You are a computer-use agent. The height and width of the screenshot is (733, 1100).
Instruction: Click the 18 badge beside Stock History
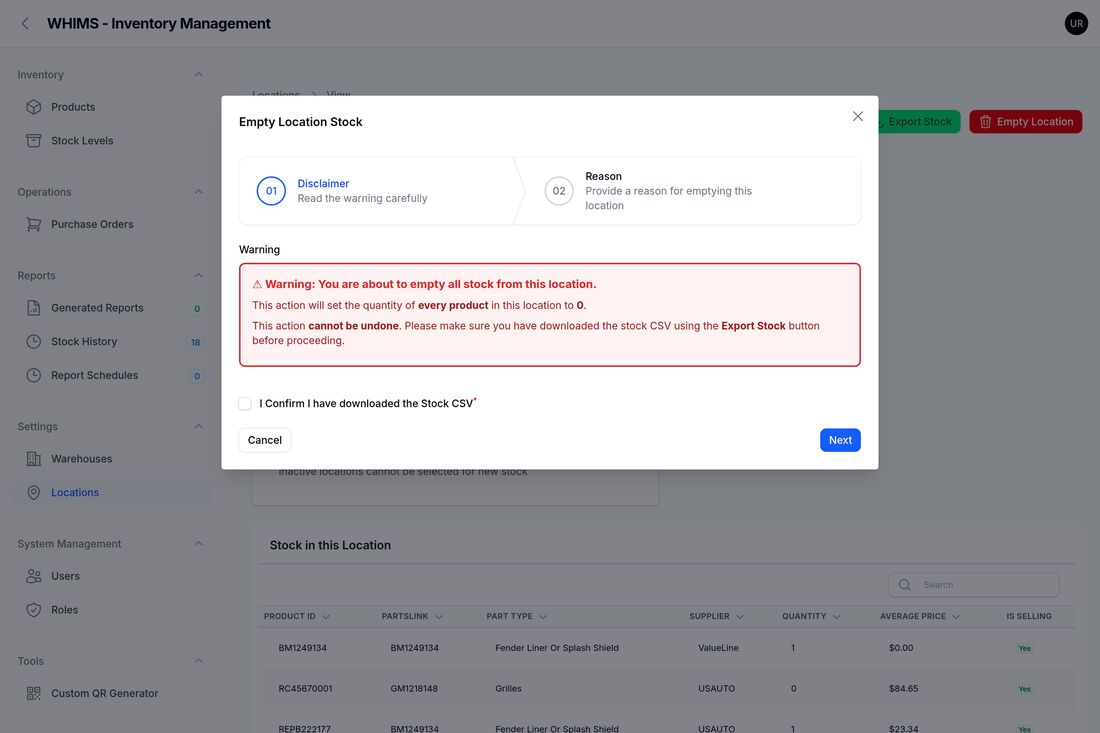click(x=196, y=342)
